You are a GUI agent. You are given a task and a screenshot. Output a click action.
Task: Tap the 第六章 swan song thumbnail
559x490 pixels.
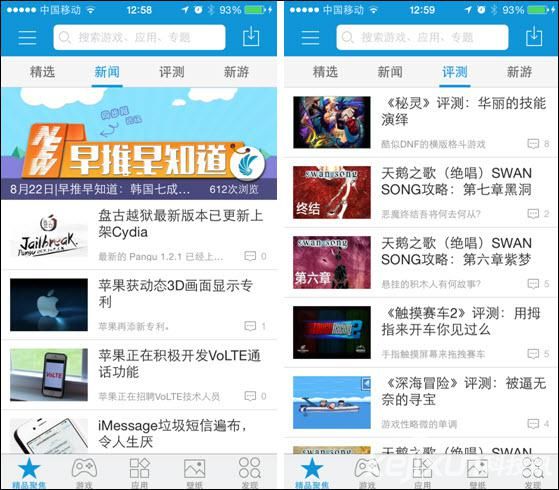[332, 262]
